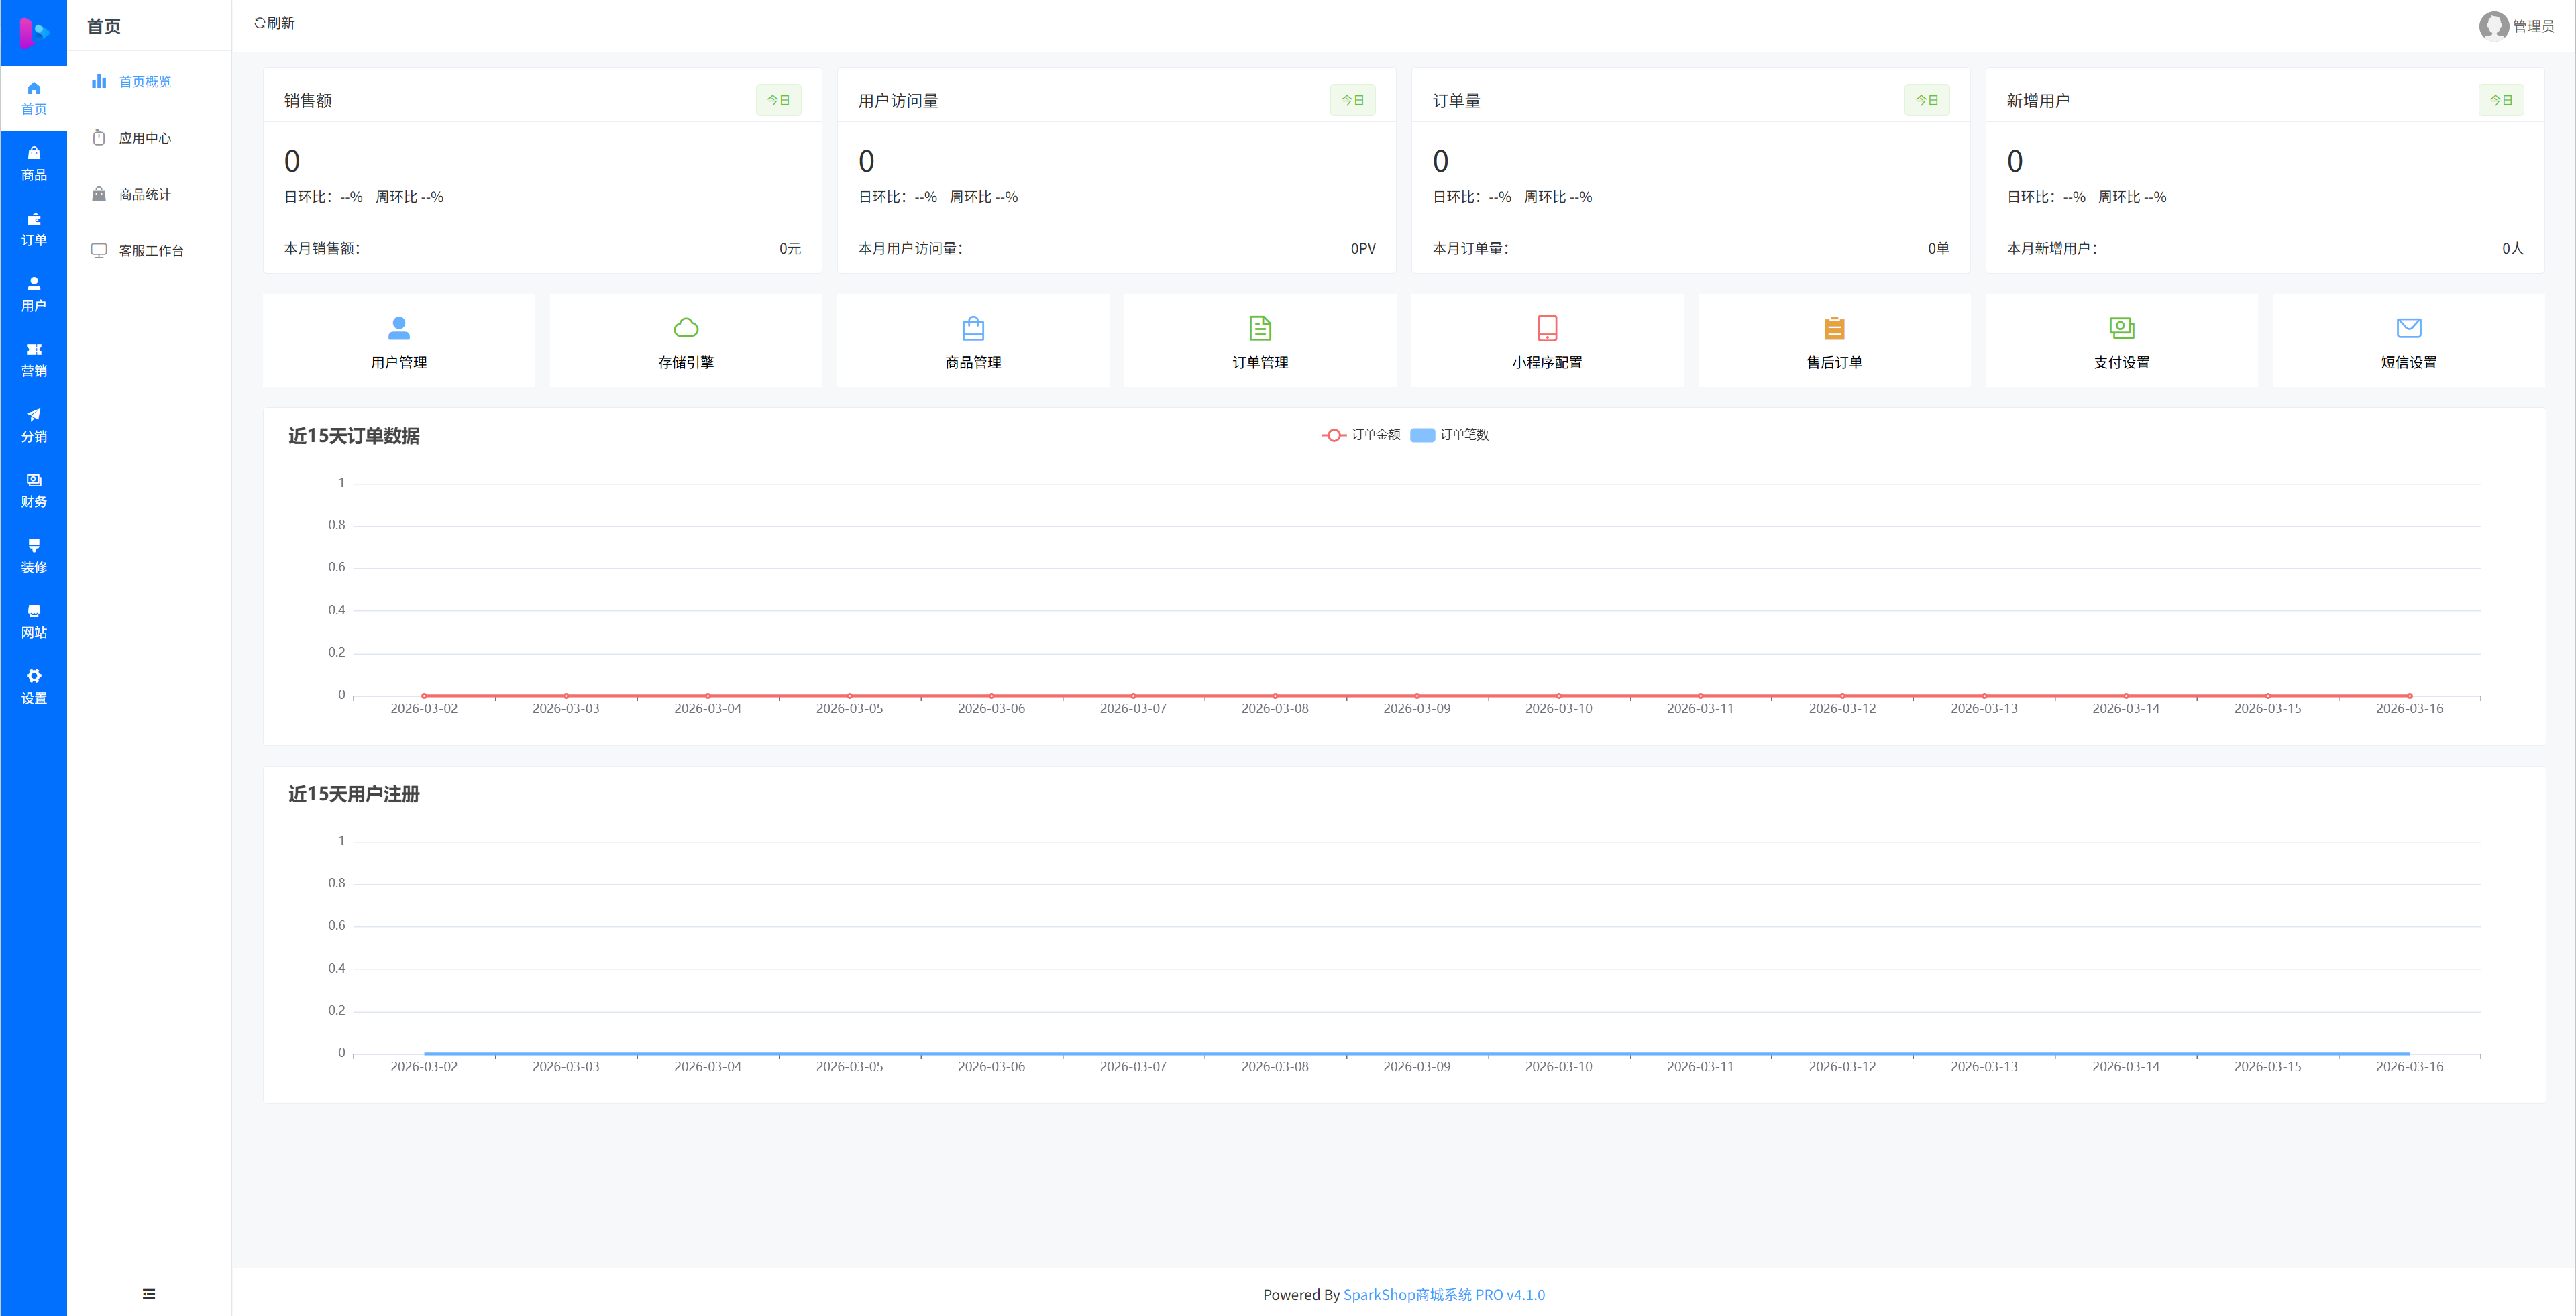Viewport: 2576px width, 1316px height.
Task: Open SparkShop商城系统 PRO footer link
Action: [x=1443, y=1294]
